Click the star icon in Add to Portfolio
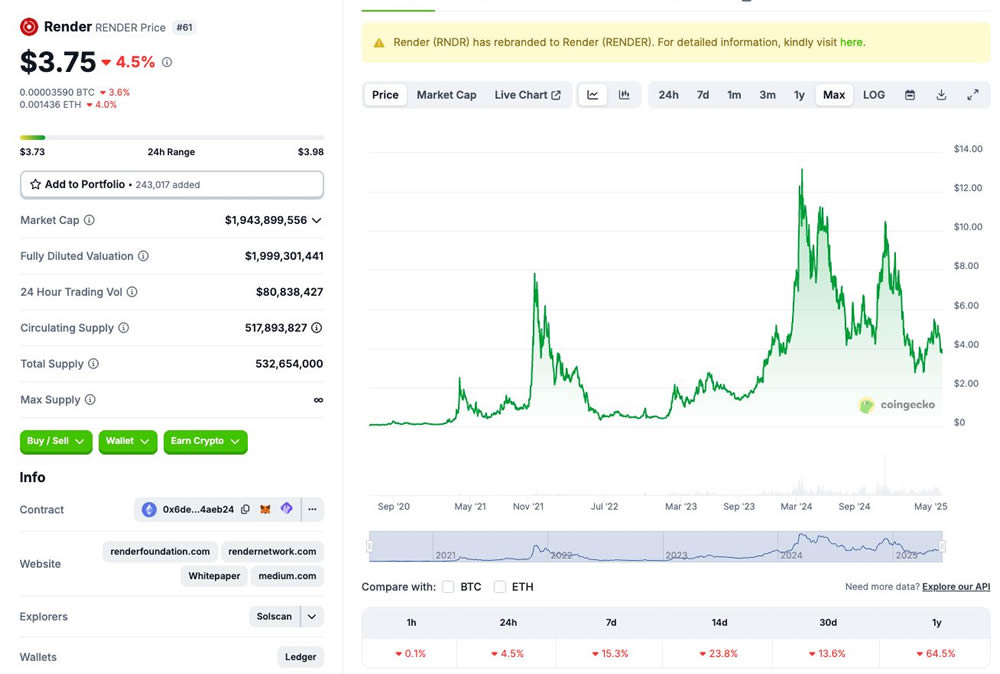Viewport: 1000px width, 674px height. [x=35, y=184]
